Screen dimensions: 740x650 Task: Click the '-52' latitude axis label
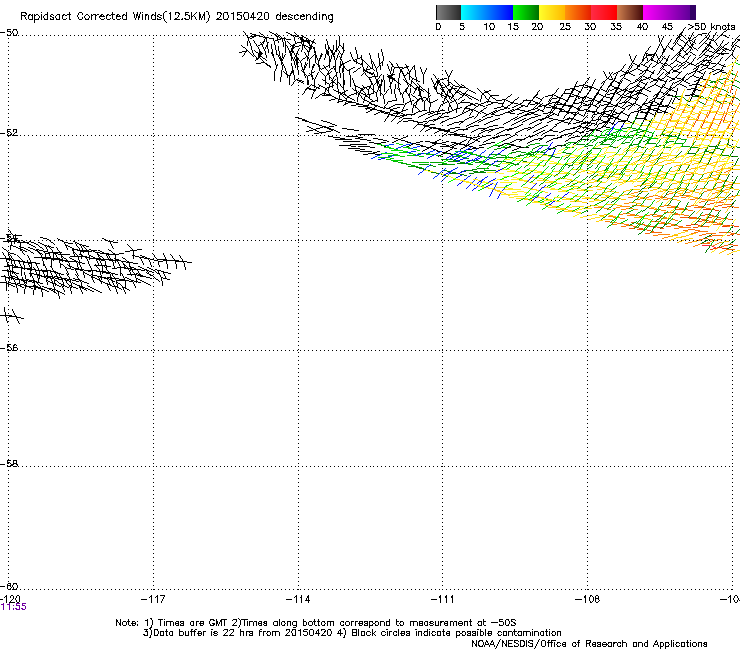[x=9, y=133]
